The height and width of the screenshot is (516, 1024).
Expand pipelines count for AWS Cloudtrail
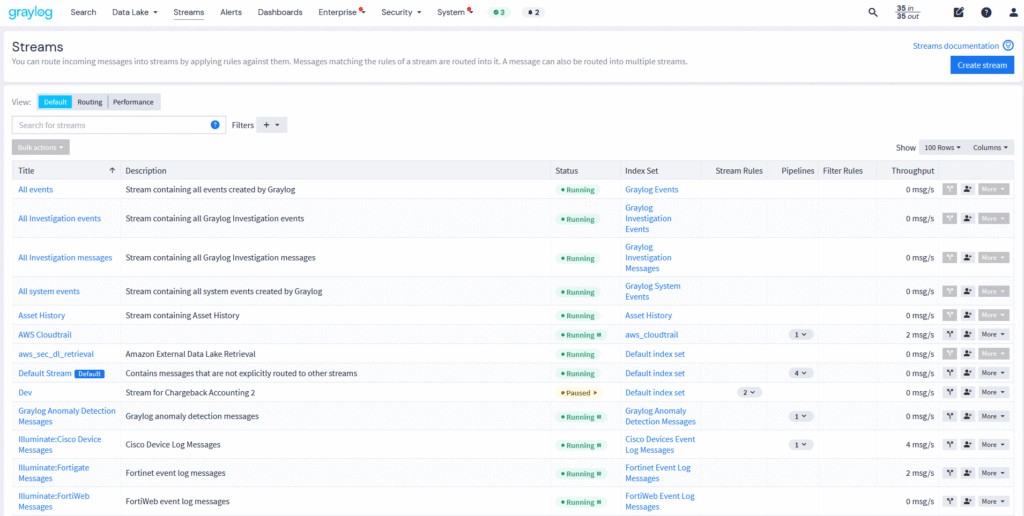click(x=801, y=334)
